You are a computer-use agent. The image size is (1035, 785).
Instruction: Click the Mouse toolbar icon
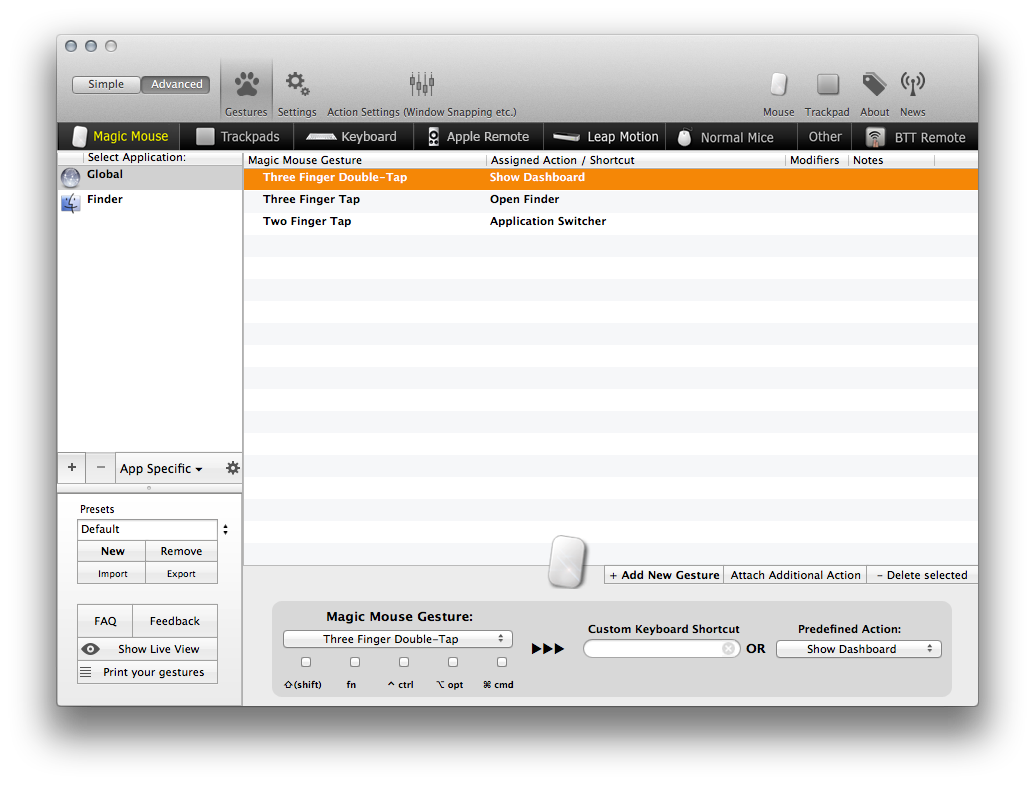[779, 85]
